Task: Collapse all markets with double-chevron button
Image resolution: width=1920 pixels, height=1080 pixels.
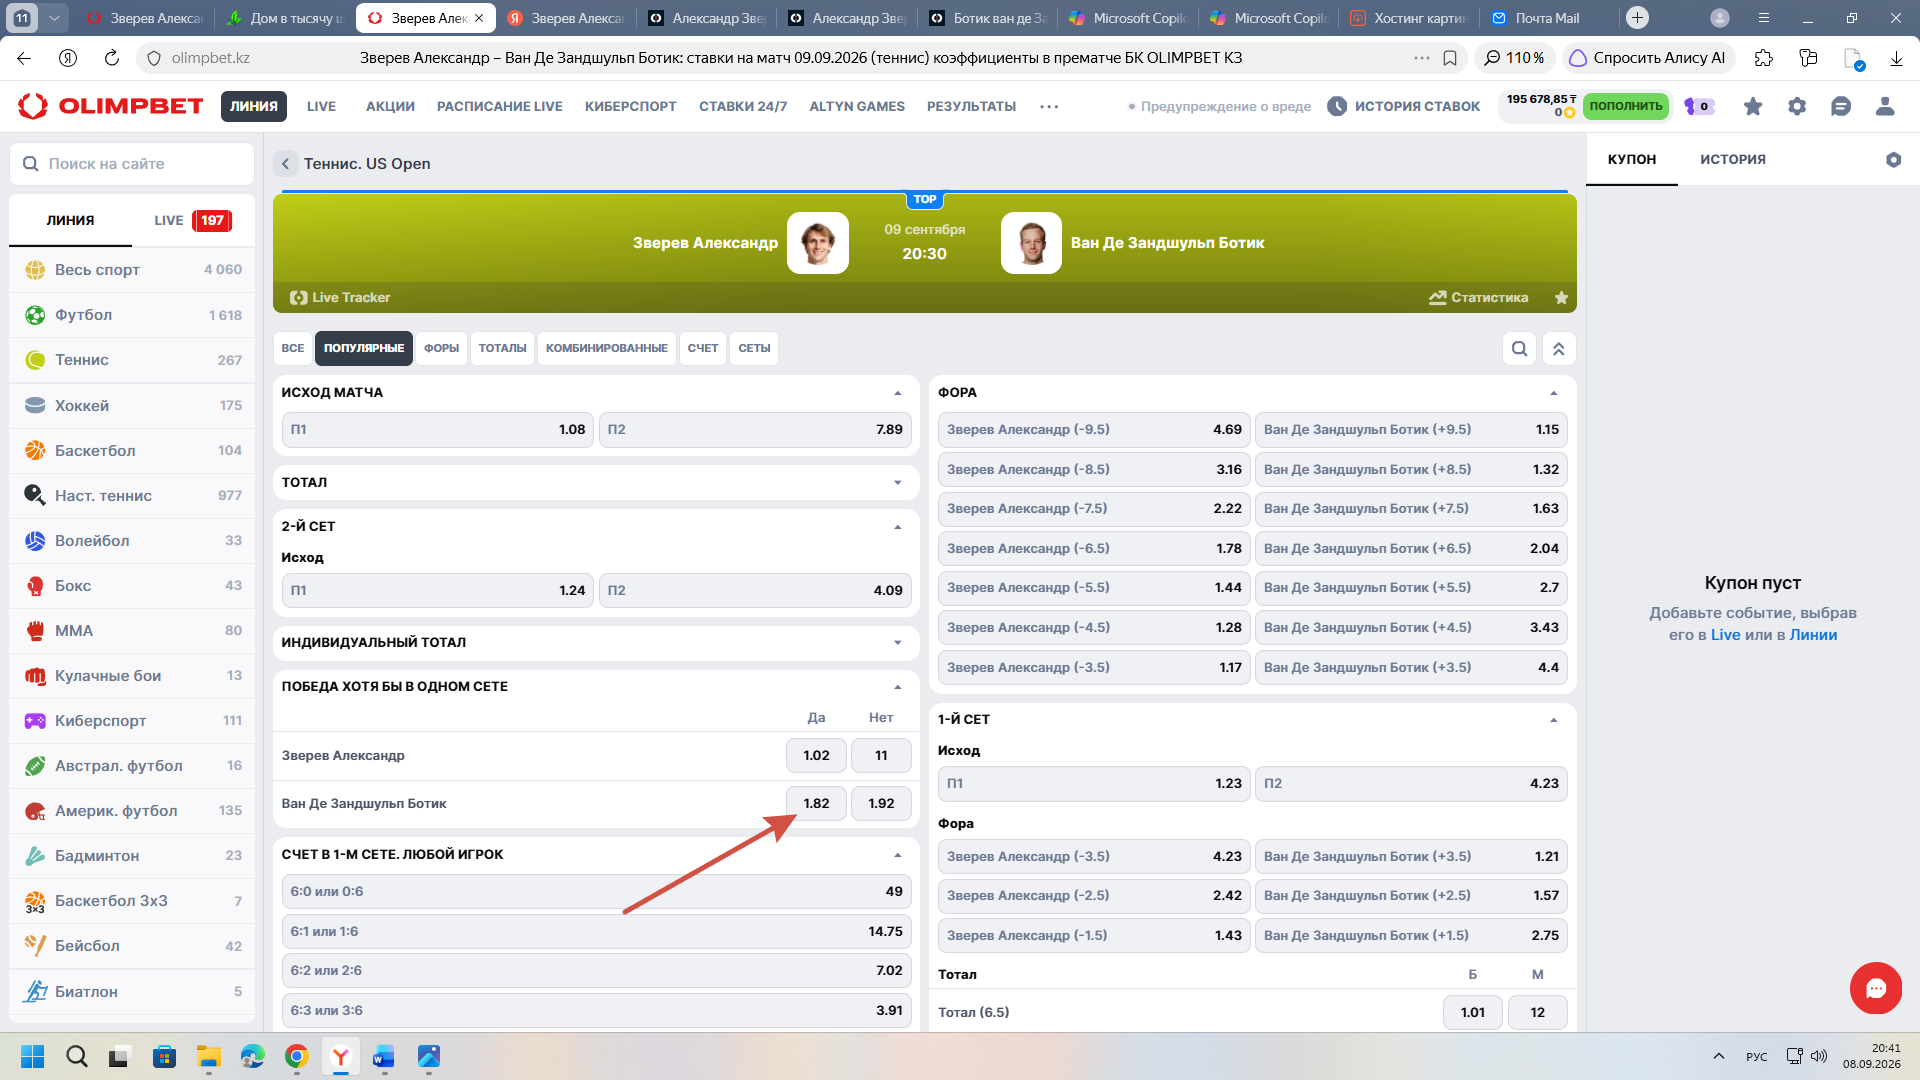Action: click(1559, 348)
